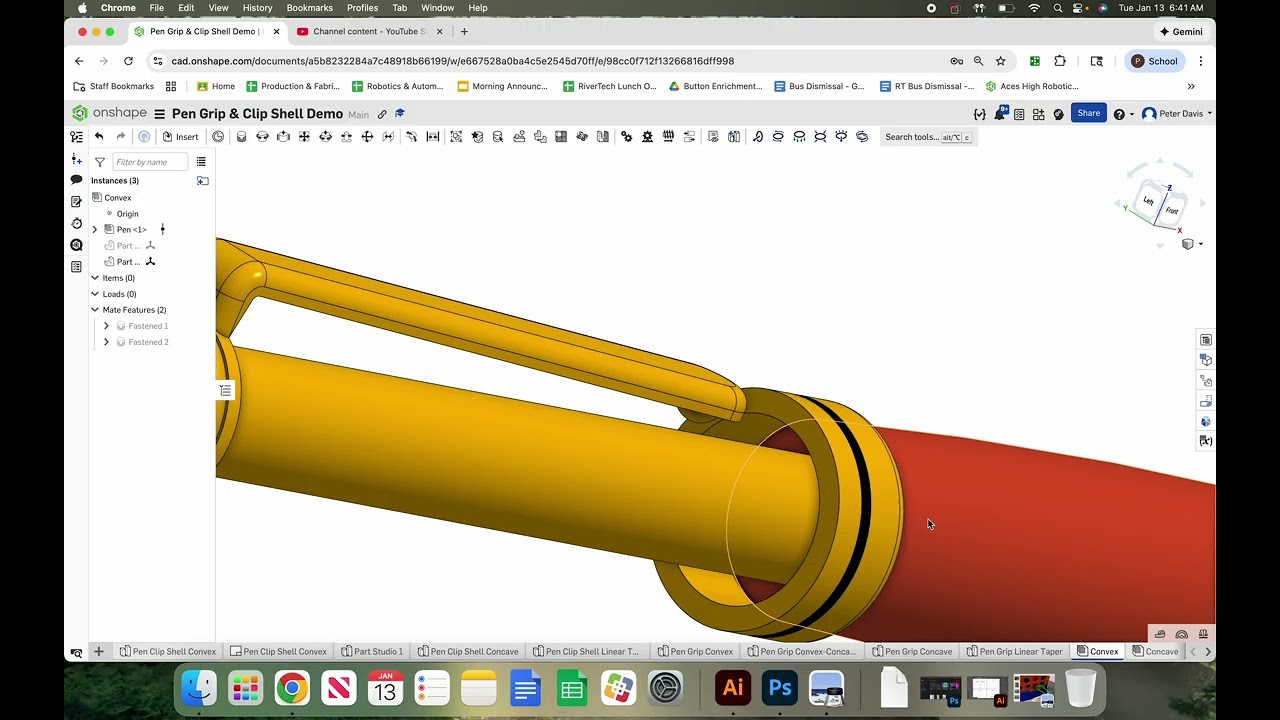Select the Convex assembly tree item
The image size is (1280, 720).
[118, 198]
